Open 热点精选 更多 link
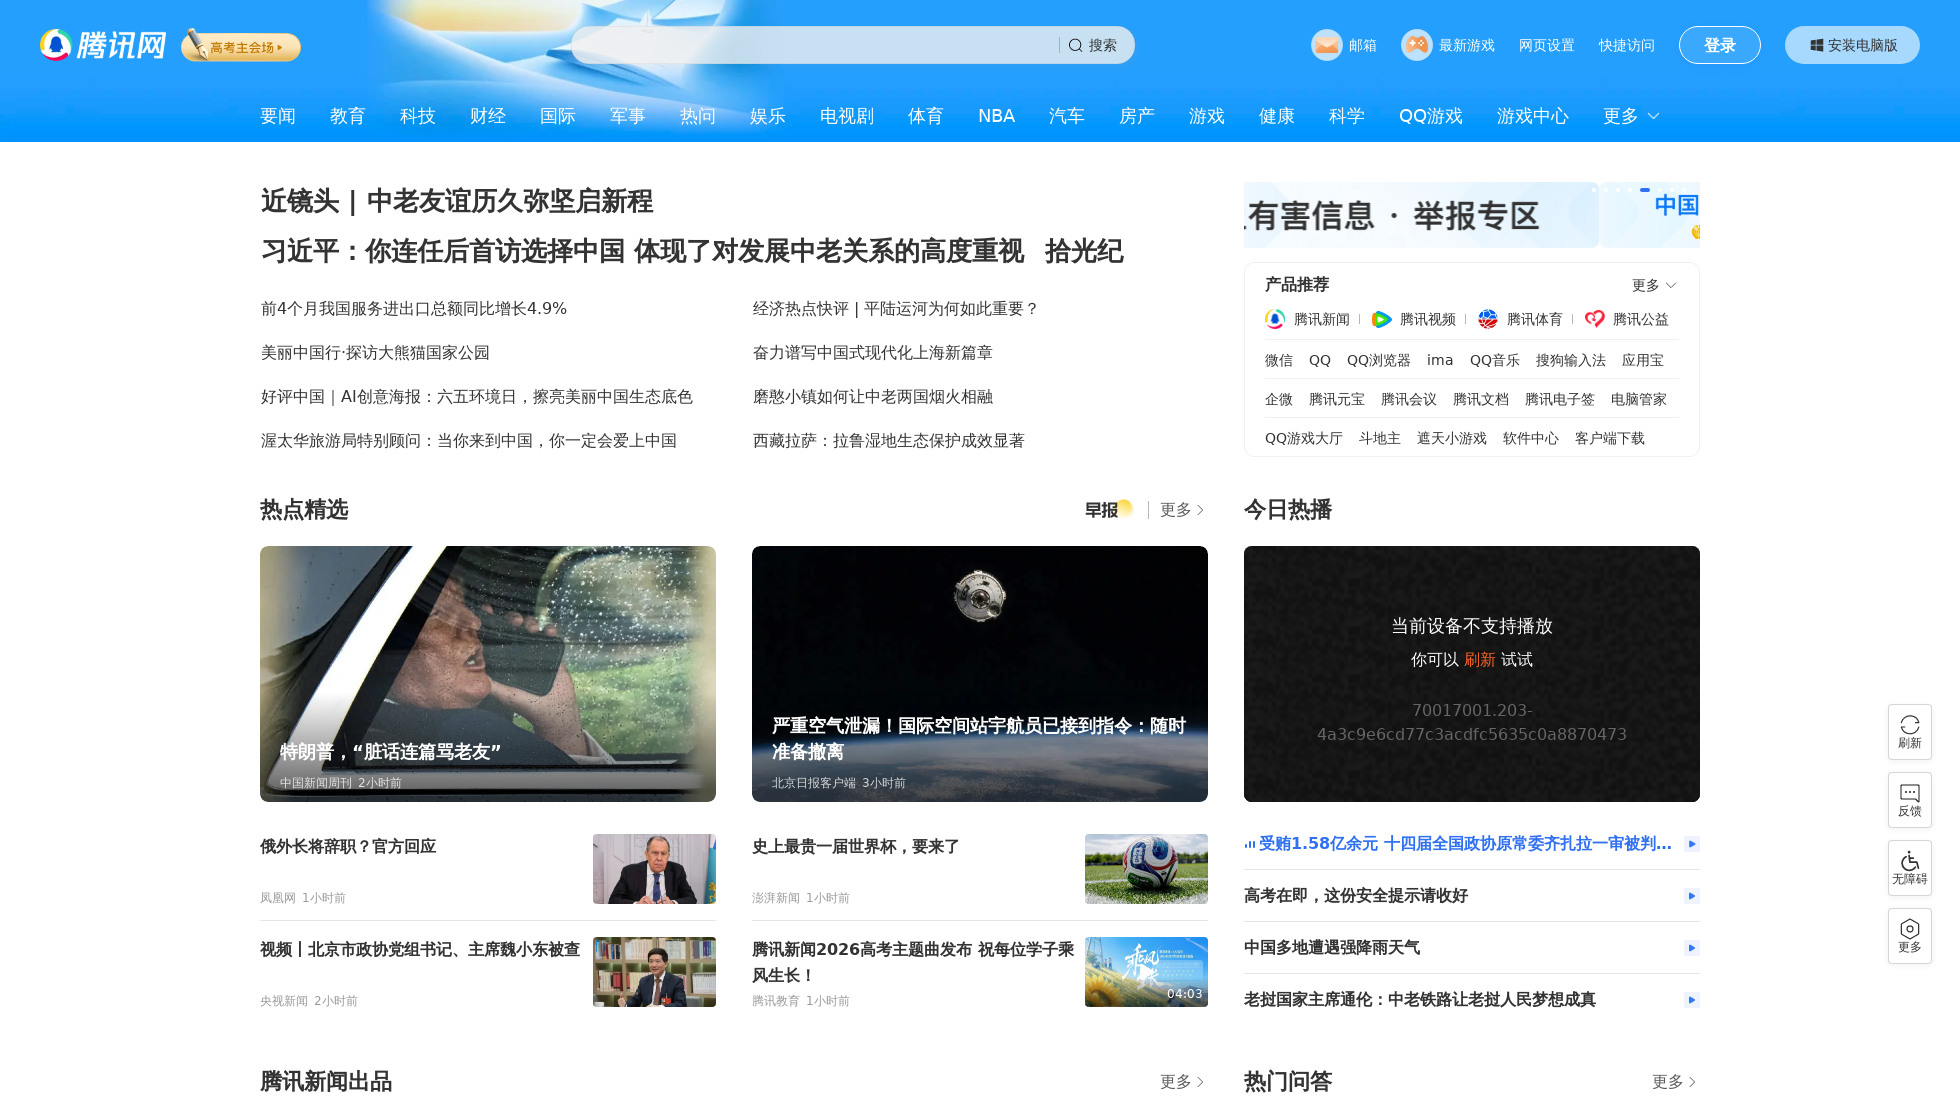Image resolution: width=1960 pixels, height=1100 pixels. tap(1182, 510)
